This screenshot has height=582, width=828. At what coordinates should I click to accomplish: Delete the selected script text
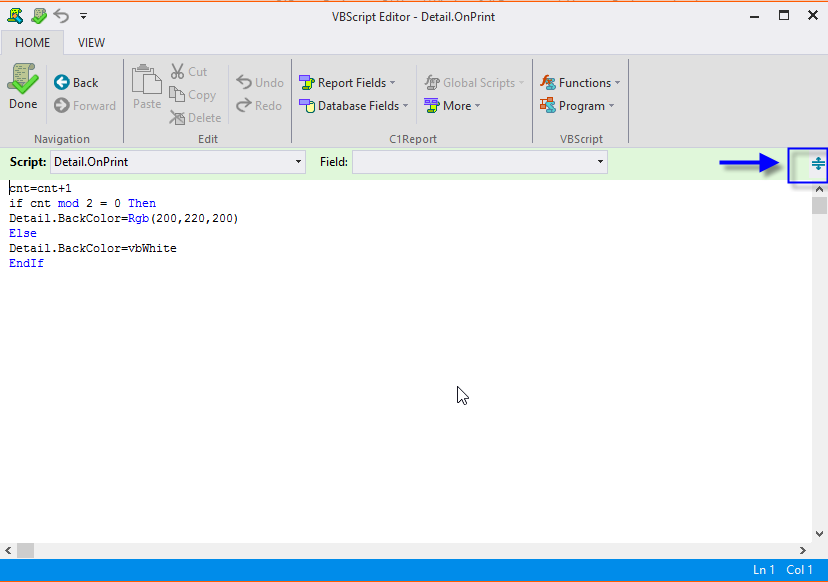[x=195, y=118]
